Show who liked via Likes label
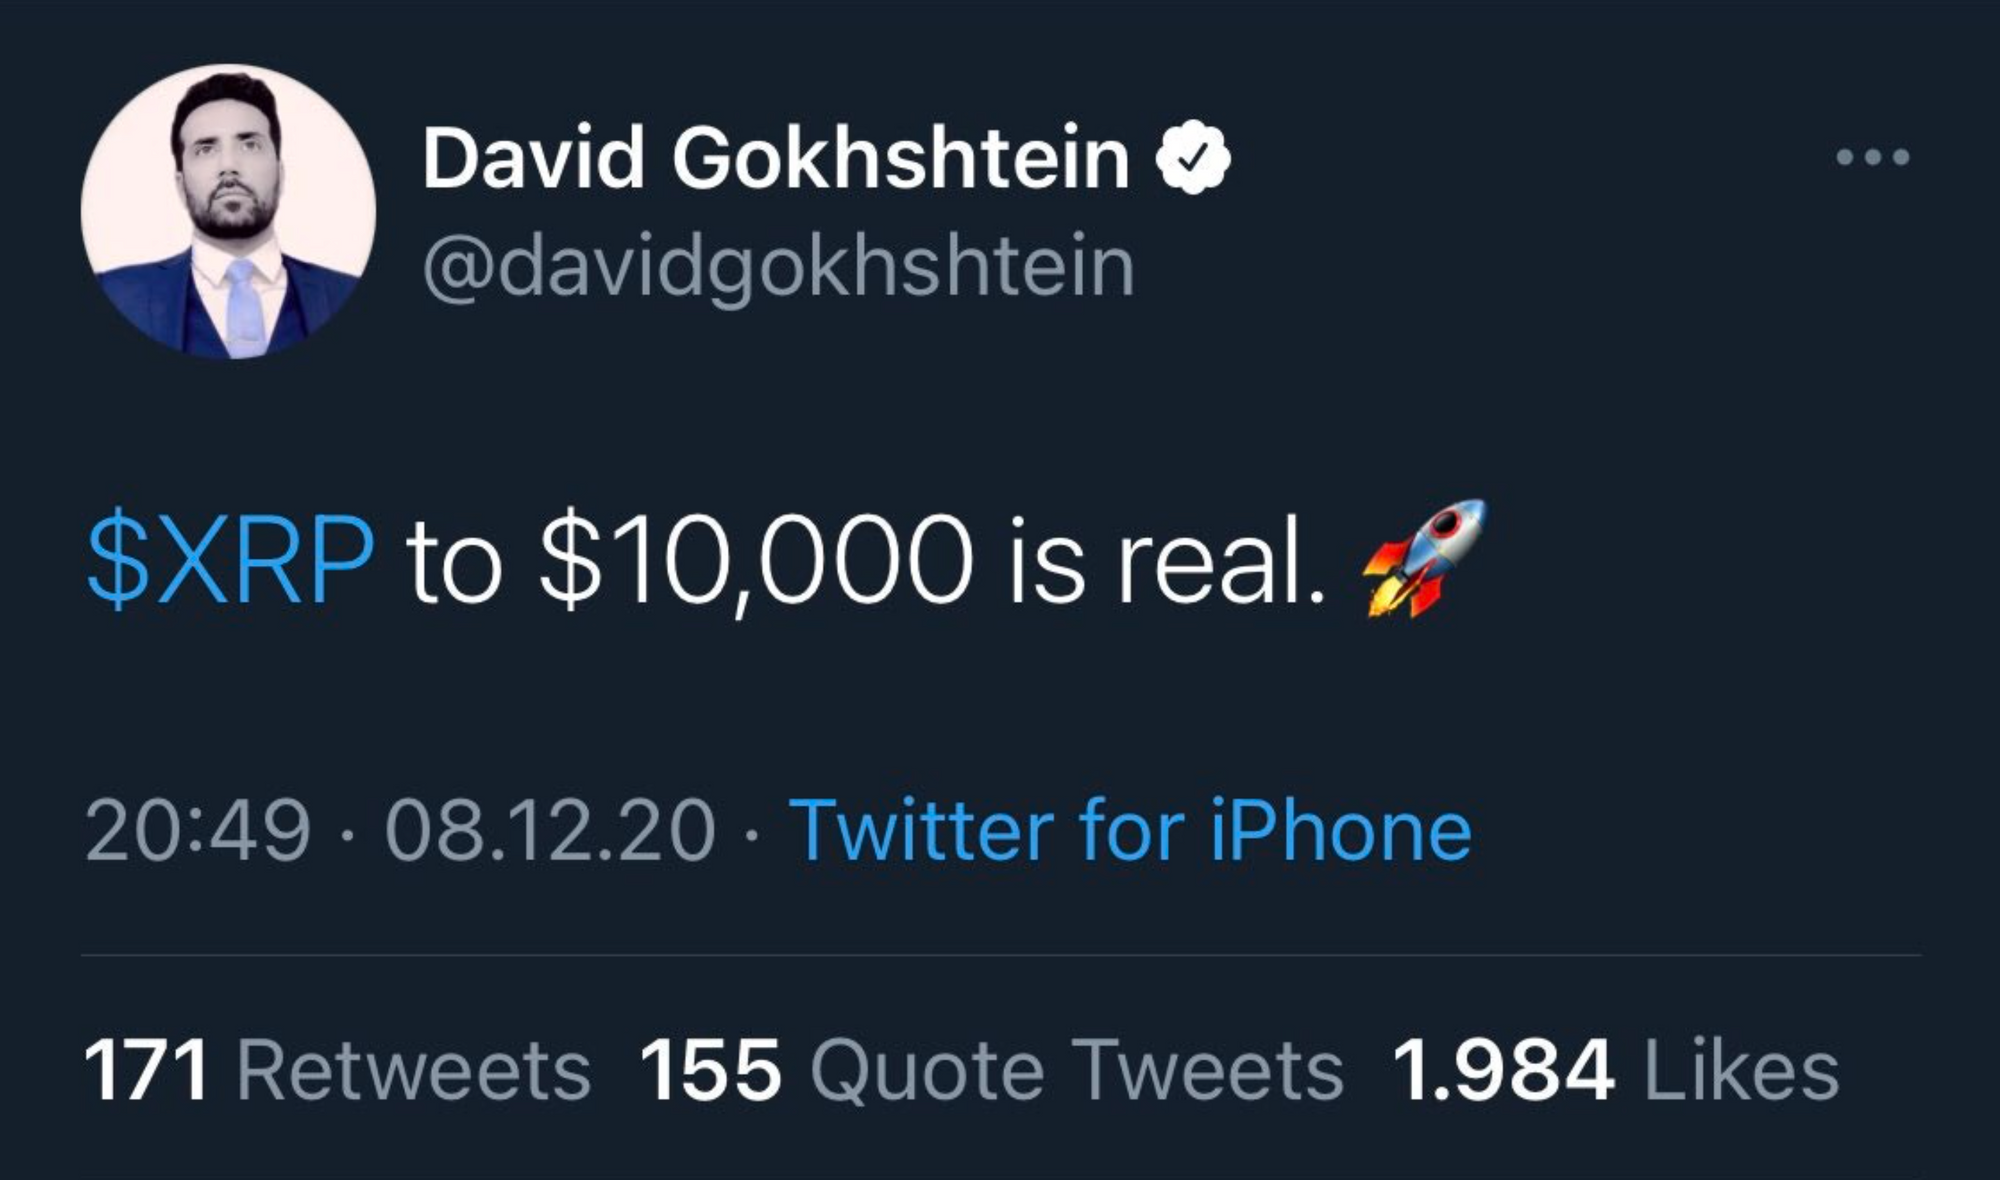 (x=1740, y=1072)
